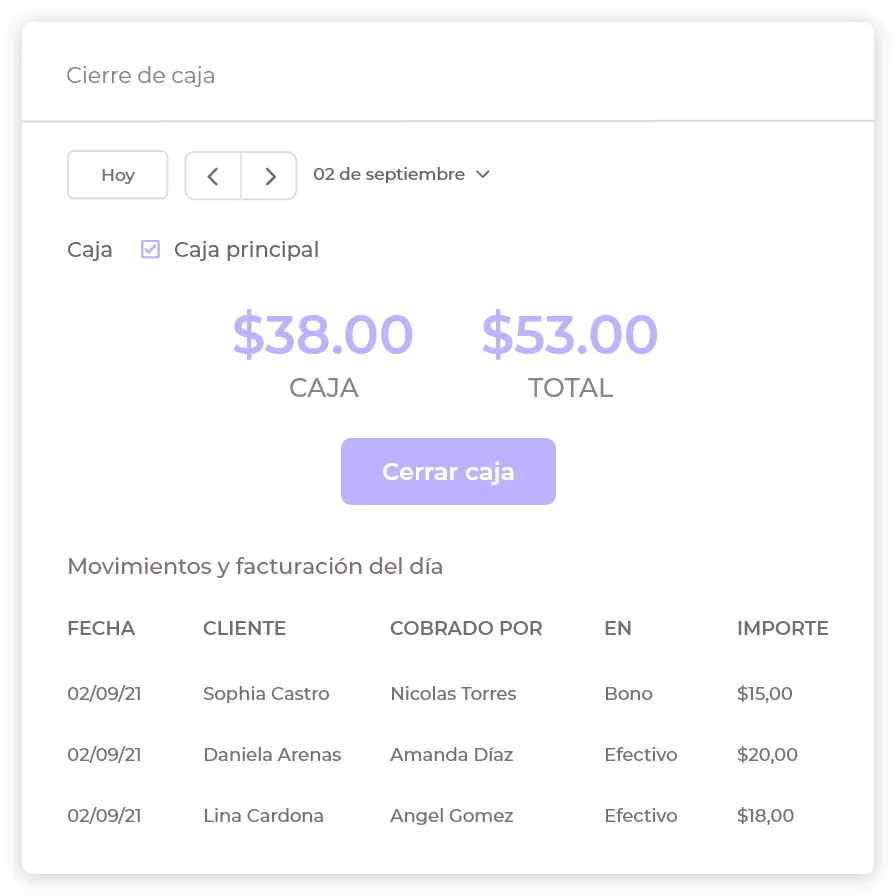Go to the previous day arrow
896x896 pixels.
click(x=213, y=176)
